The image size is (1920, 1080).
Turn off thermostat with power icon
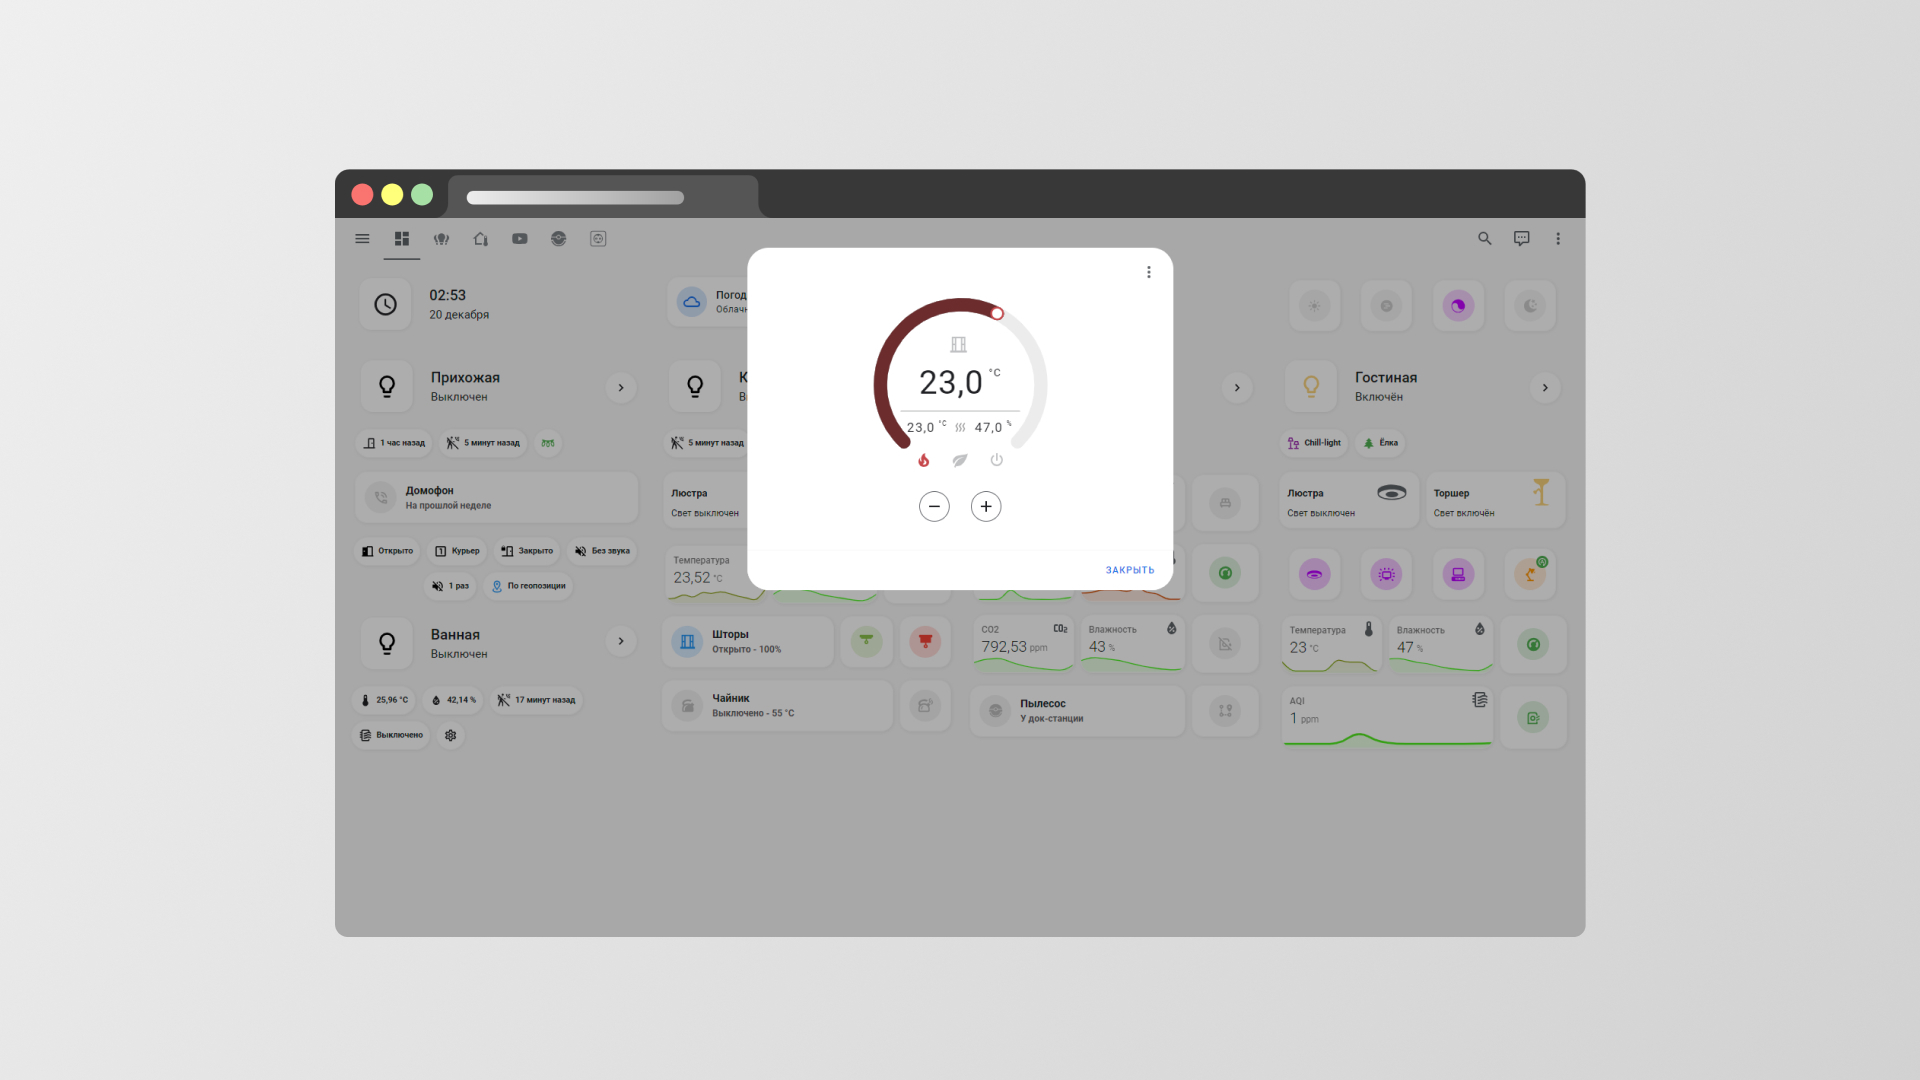[x=996, y=460]
